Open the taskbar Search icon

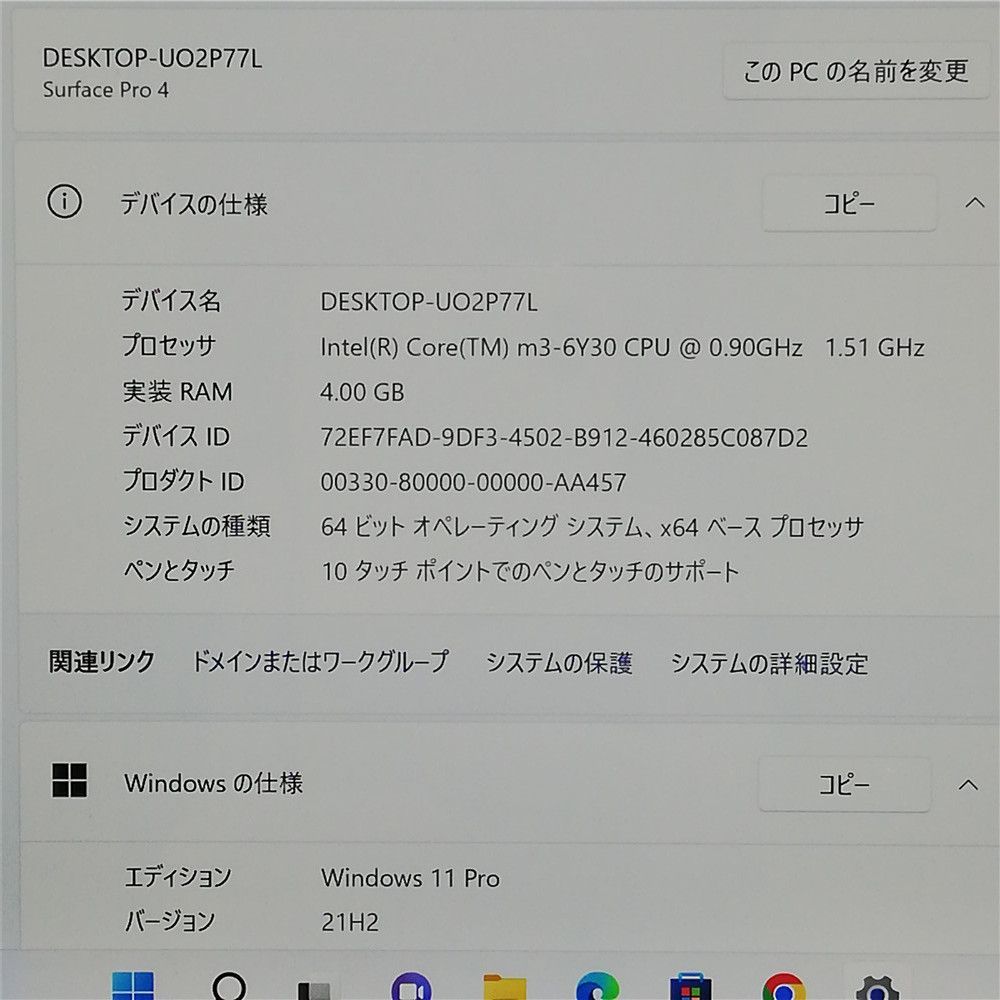(x=228, y=985)
